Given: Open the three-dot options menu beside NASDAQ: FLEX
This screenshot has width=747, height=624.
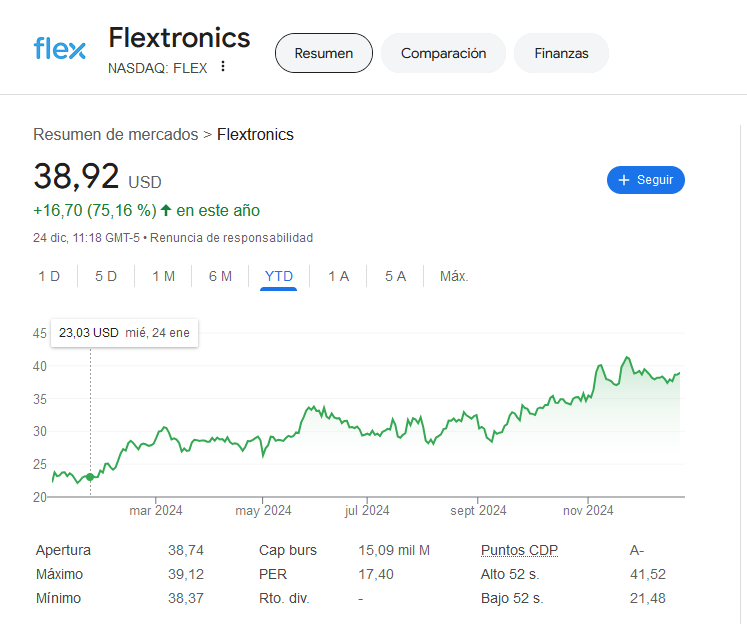Looking at the screenshot, I should click(222, 67).
